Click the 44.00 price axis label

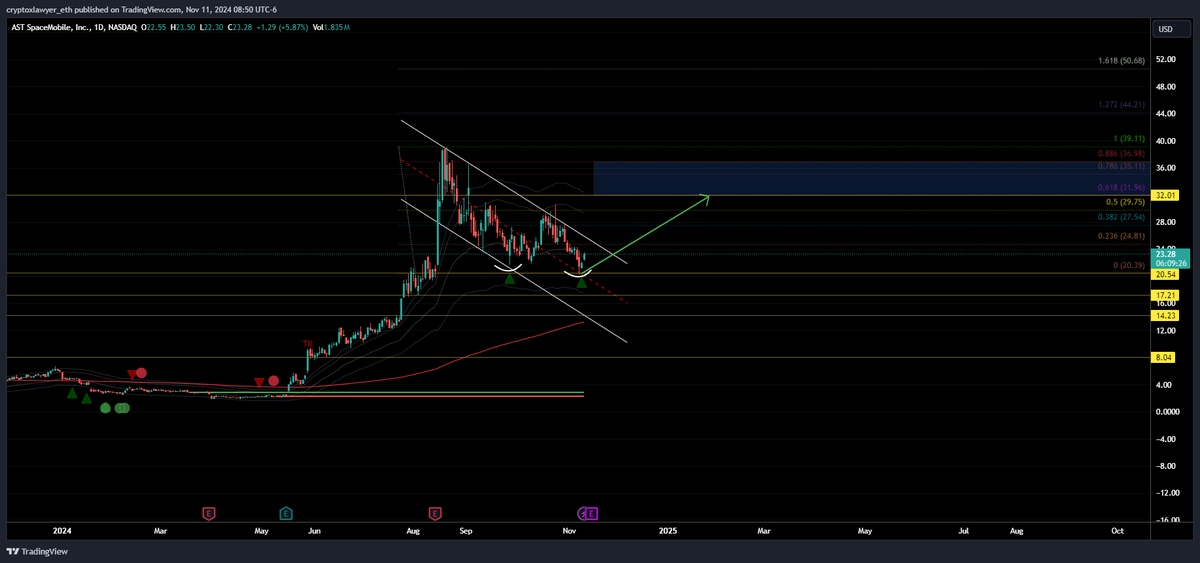[1165, 114]
